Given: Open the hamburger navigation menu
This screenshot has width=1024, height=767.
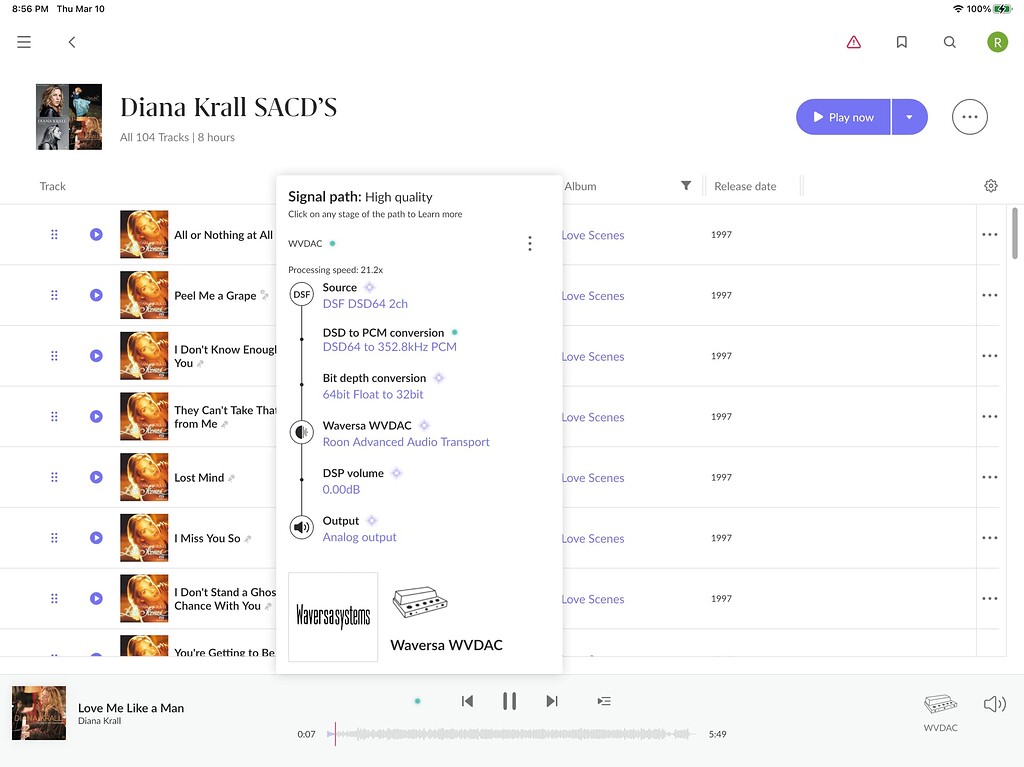Looking at the screenshot, I should tap(24, 42).
